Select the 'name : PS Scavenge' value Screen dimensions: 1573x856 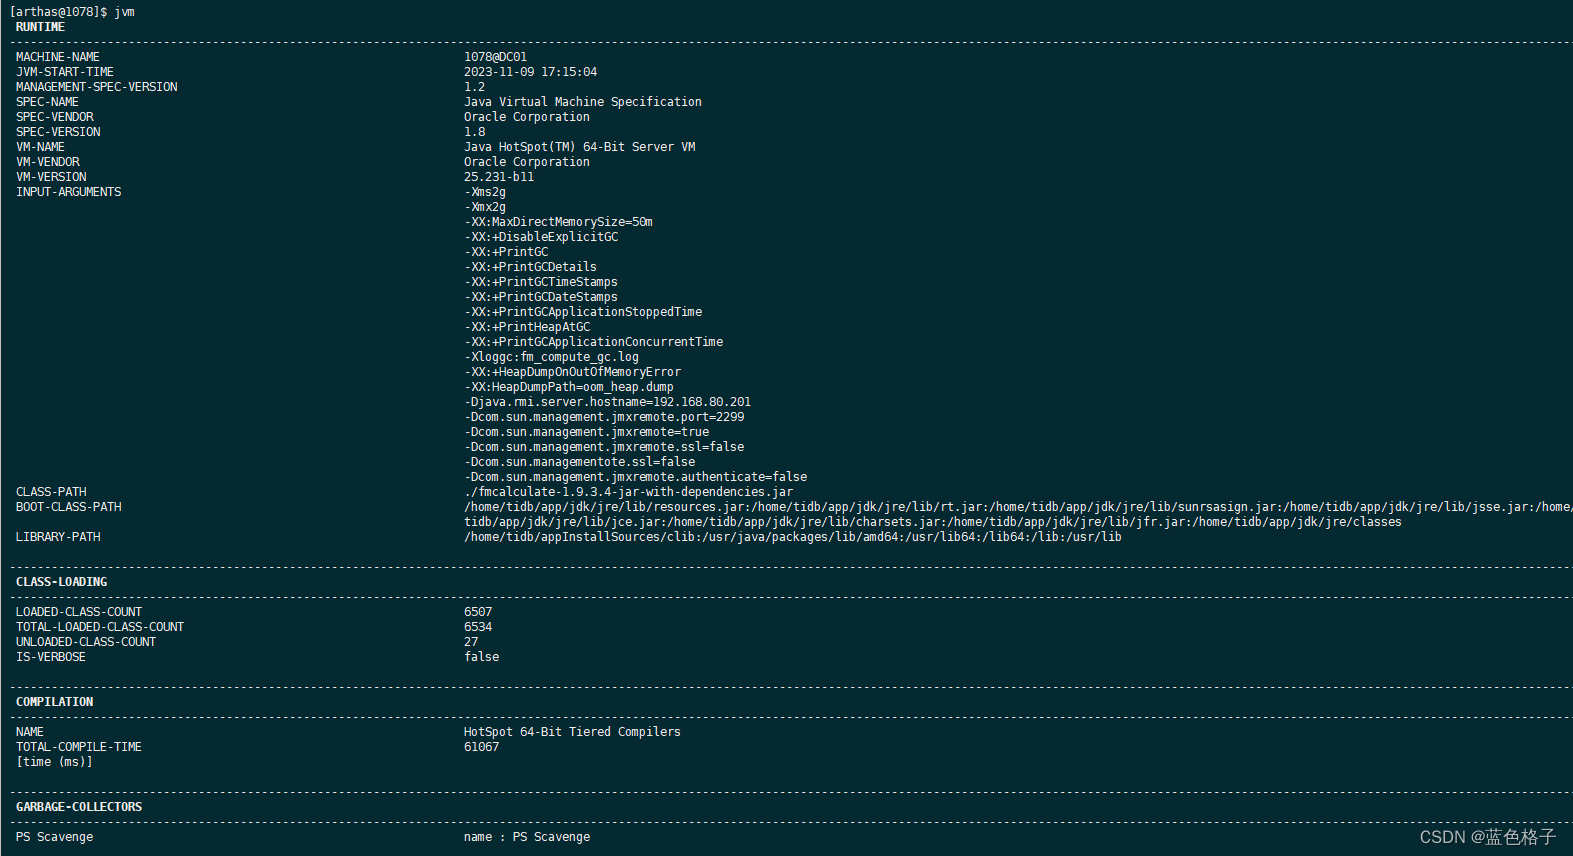click(x=527, y=837)
